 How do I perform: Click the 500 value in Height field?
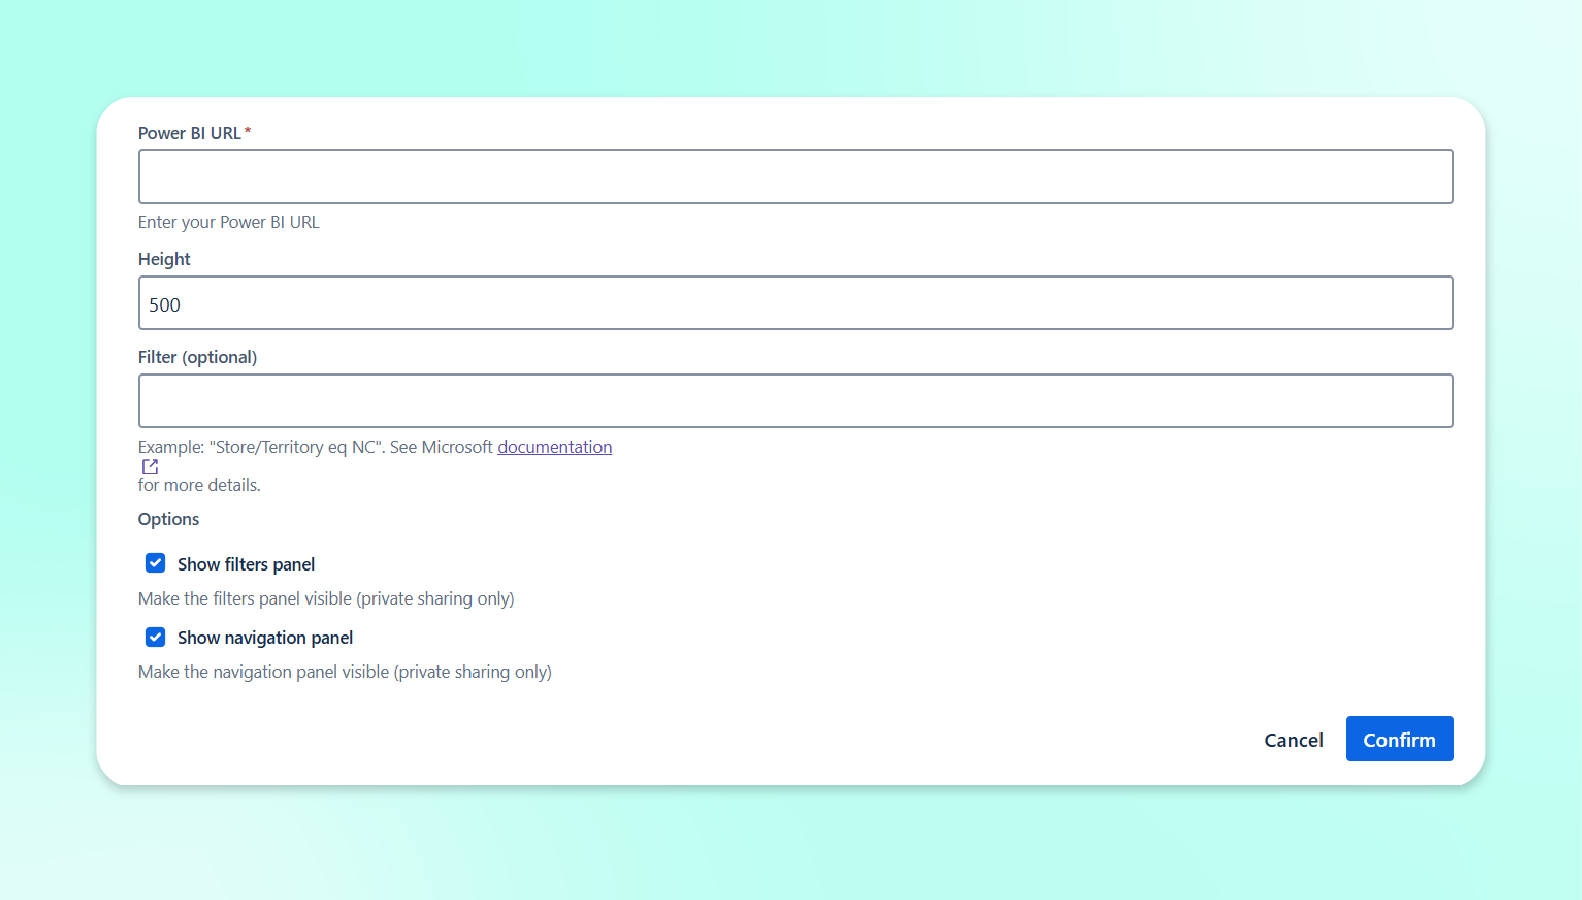pyautogui.click(x=165, y=305)
